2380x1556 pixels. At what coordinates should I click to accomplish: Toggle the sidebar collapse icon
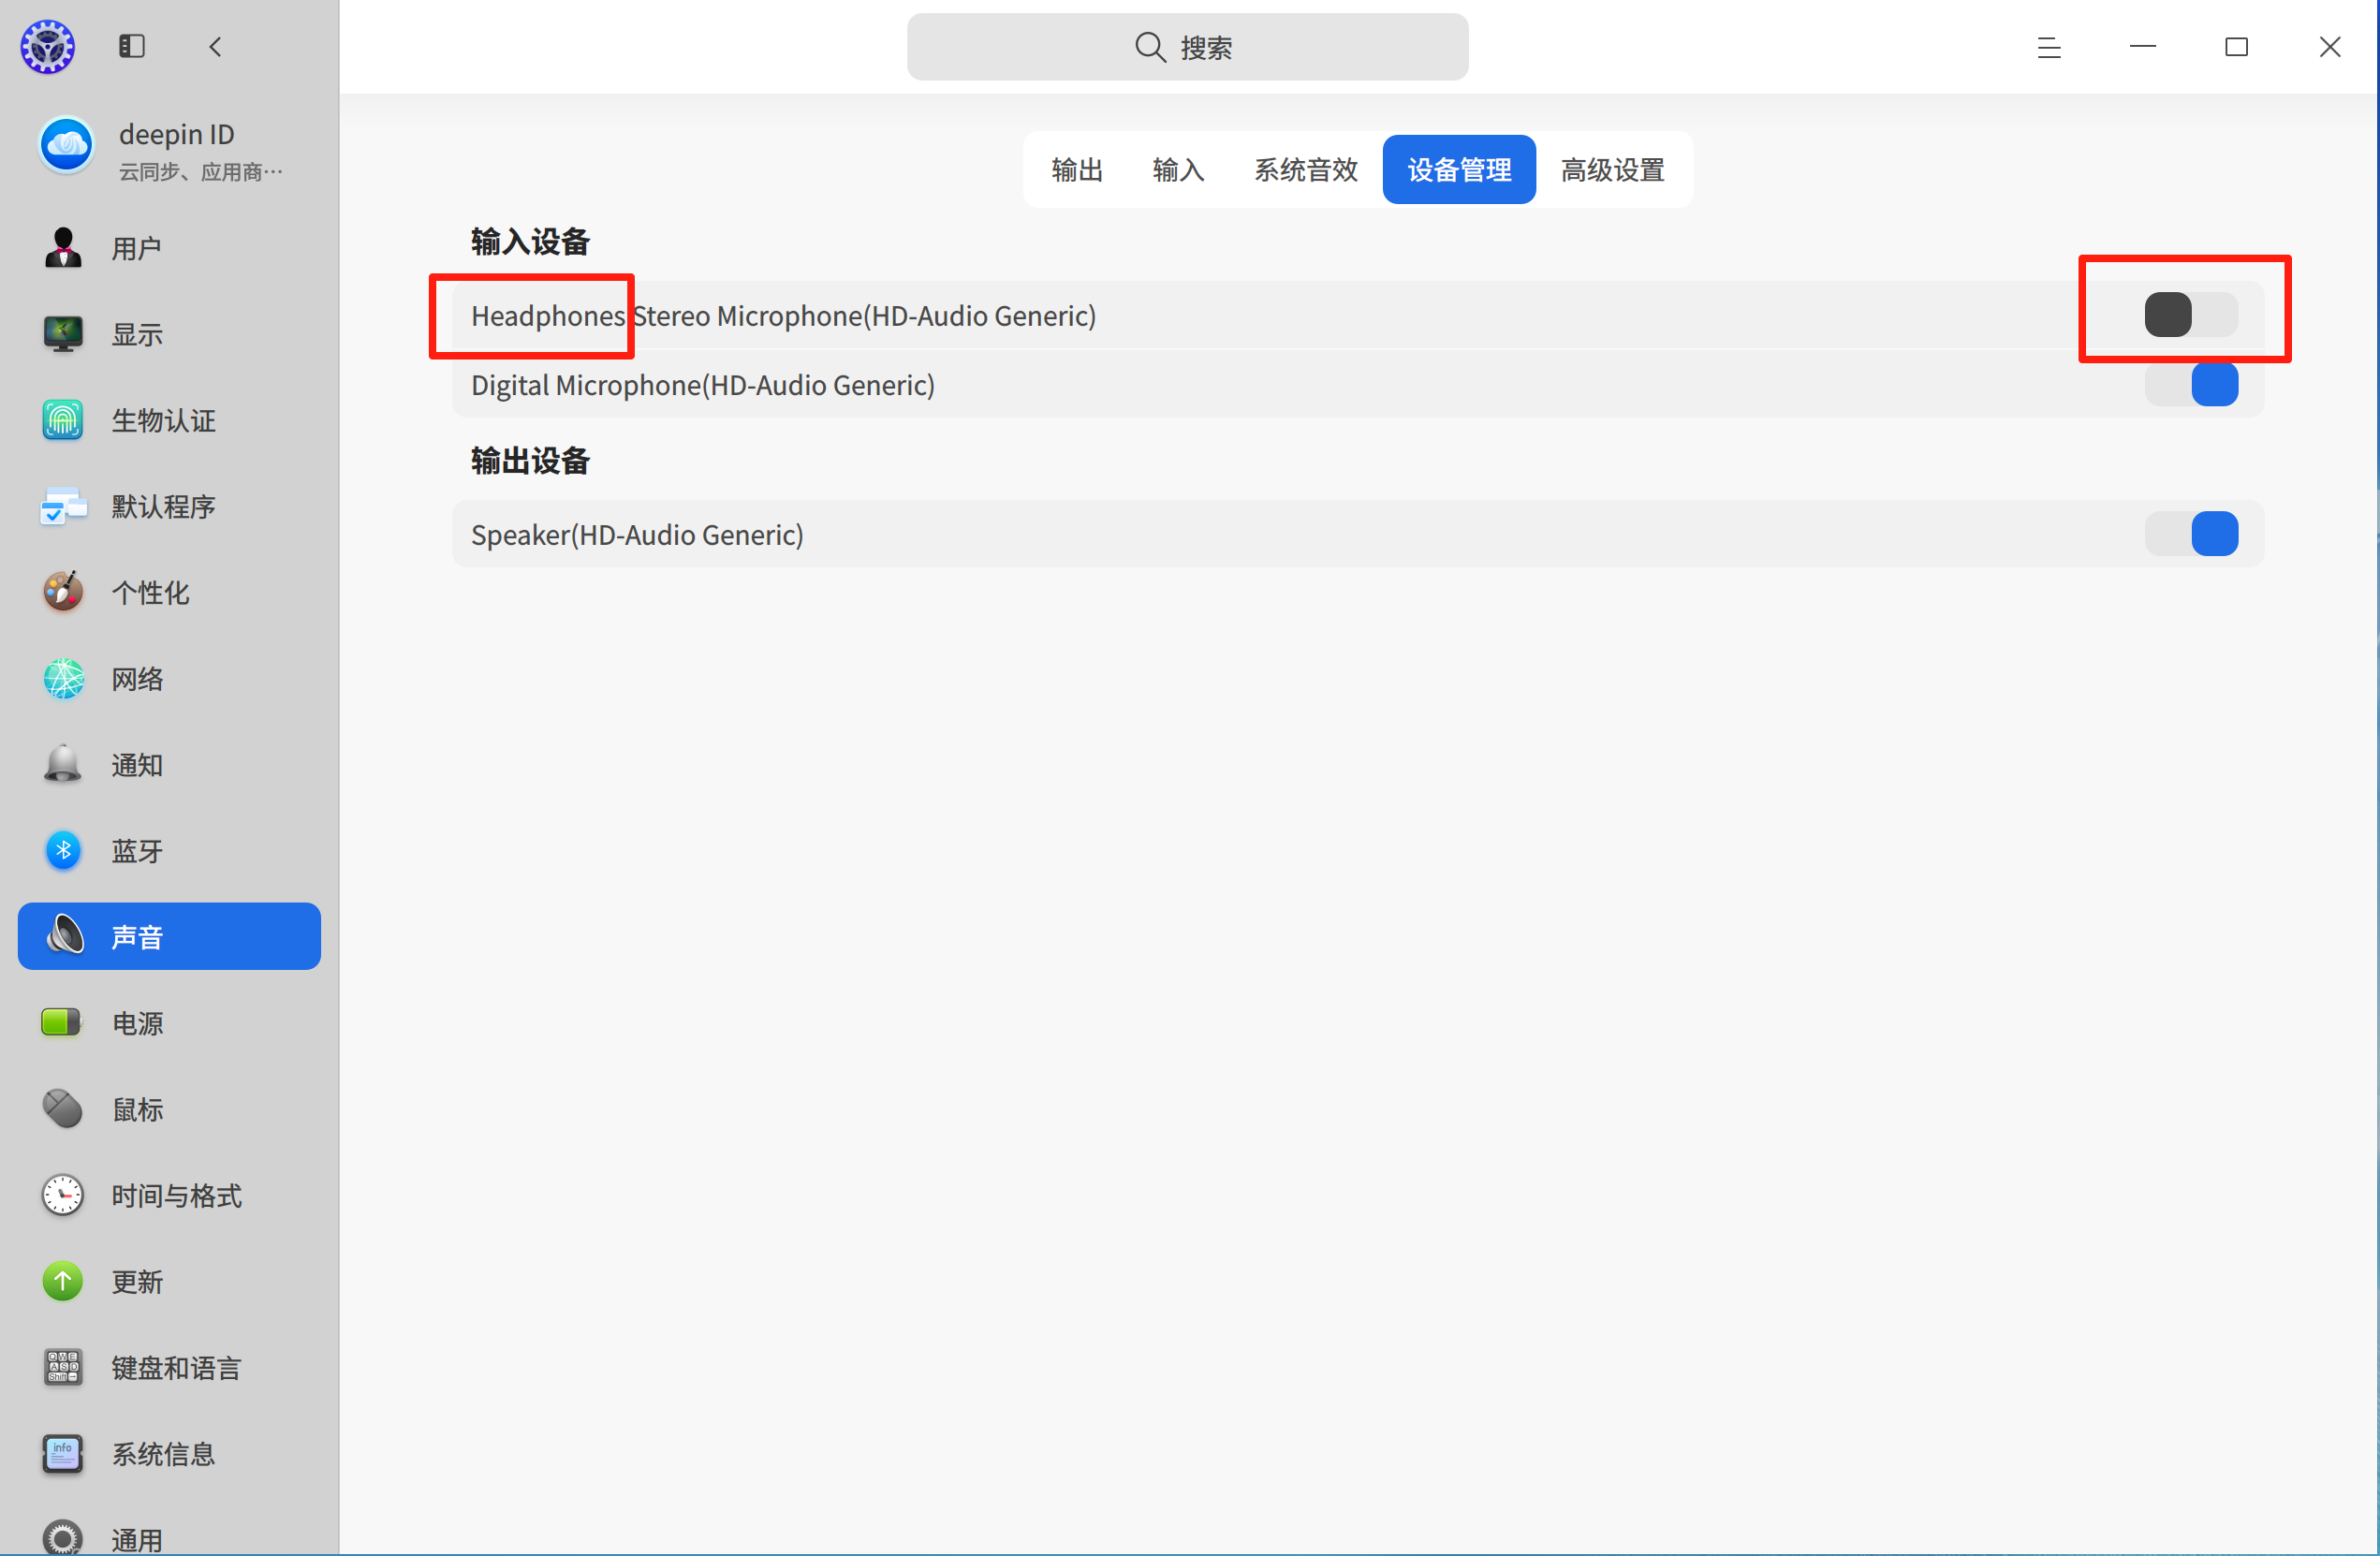pyautogui.click(x=131, y=46)
